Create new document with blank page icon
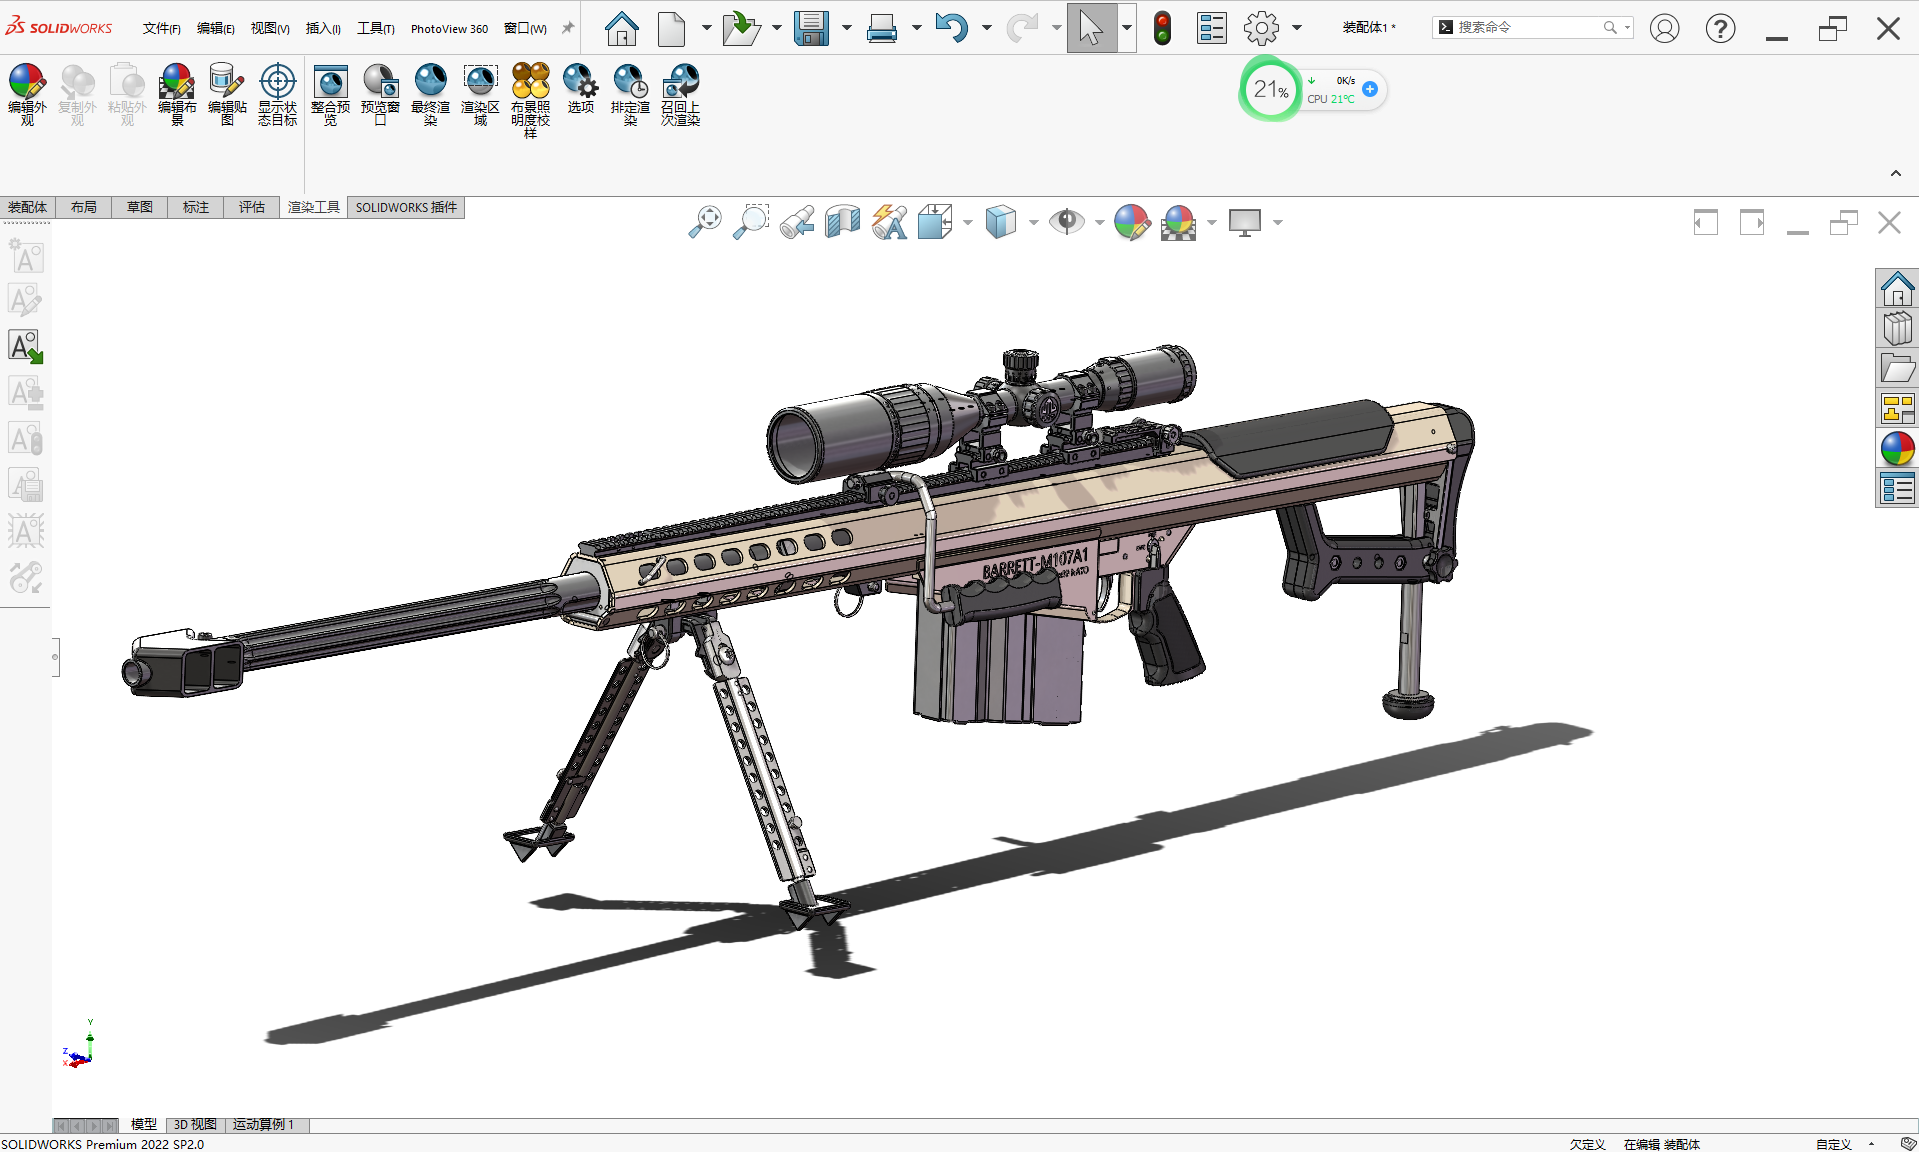 672,28
